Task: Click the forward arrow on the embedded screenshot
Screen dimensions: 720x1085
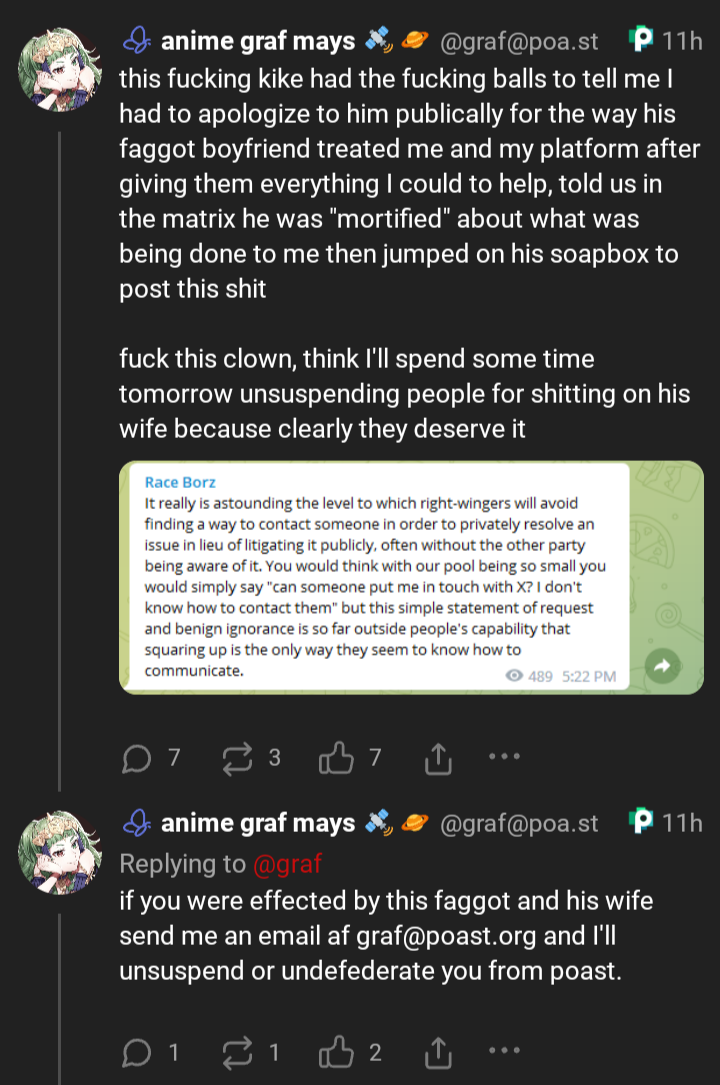Action: (662, 666)
